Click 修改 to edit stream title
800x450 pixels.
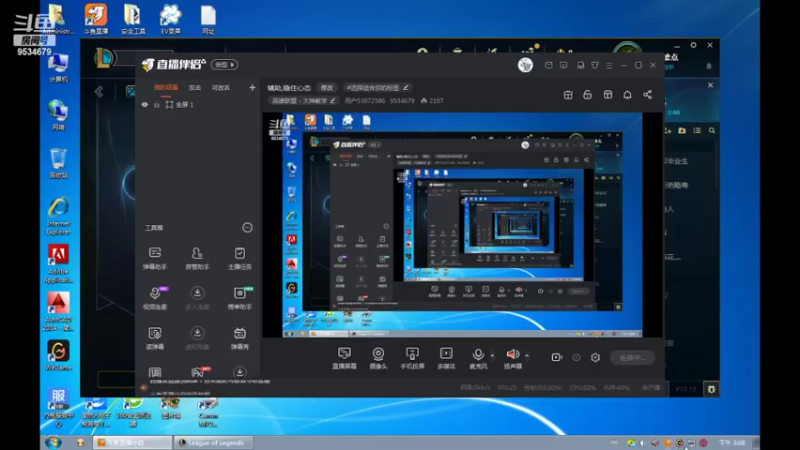pyautogui.click(x=327, y=88)
